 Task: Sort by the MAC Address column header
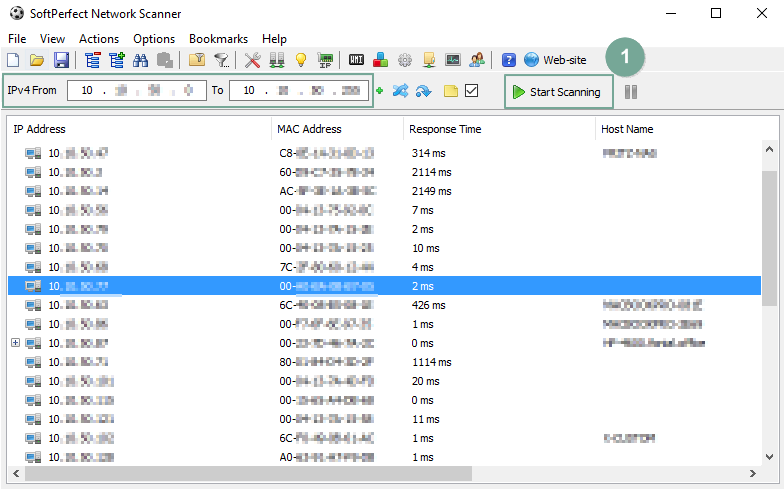click(310, 129)
